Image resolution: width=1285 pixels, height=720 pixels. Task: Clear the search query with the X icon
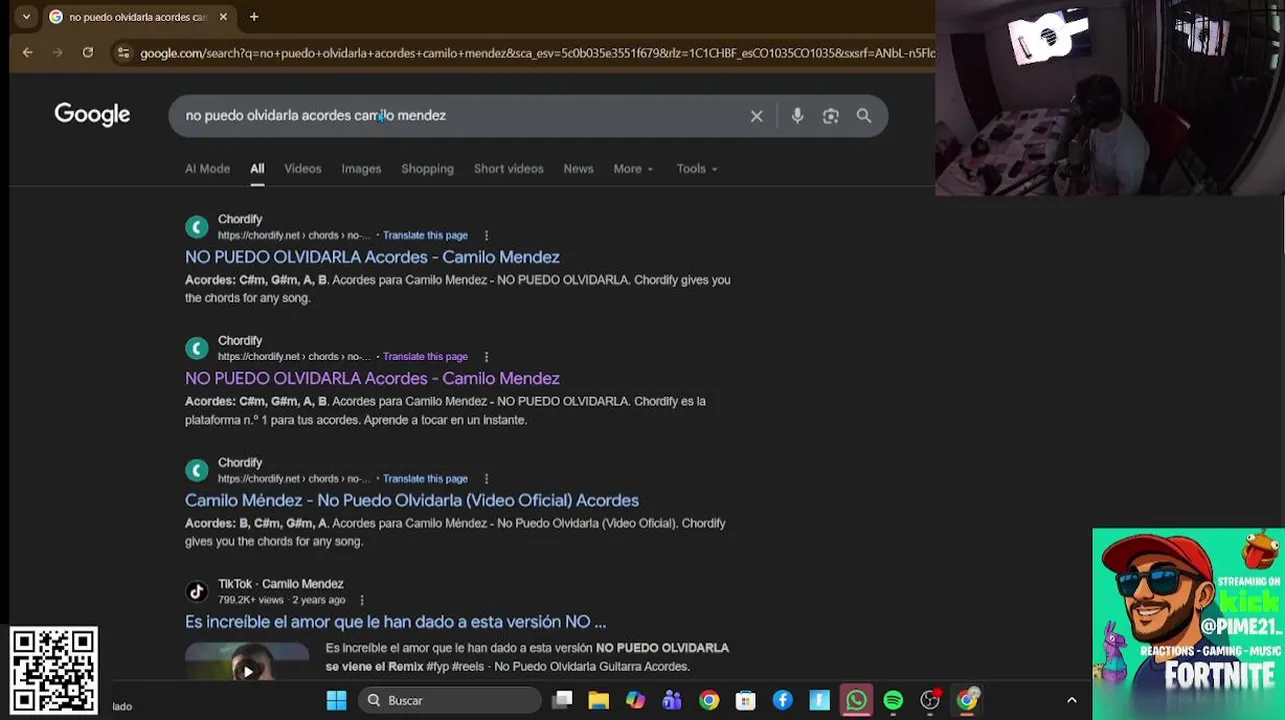757,116
